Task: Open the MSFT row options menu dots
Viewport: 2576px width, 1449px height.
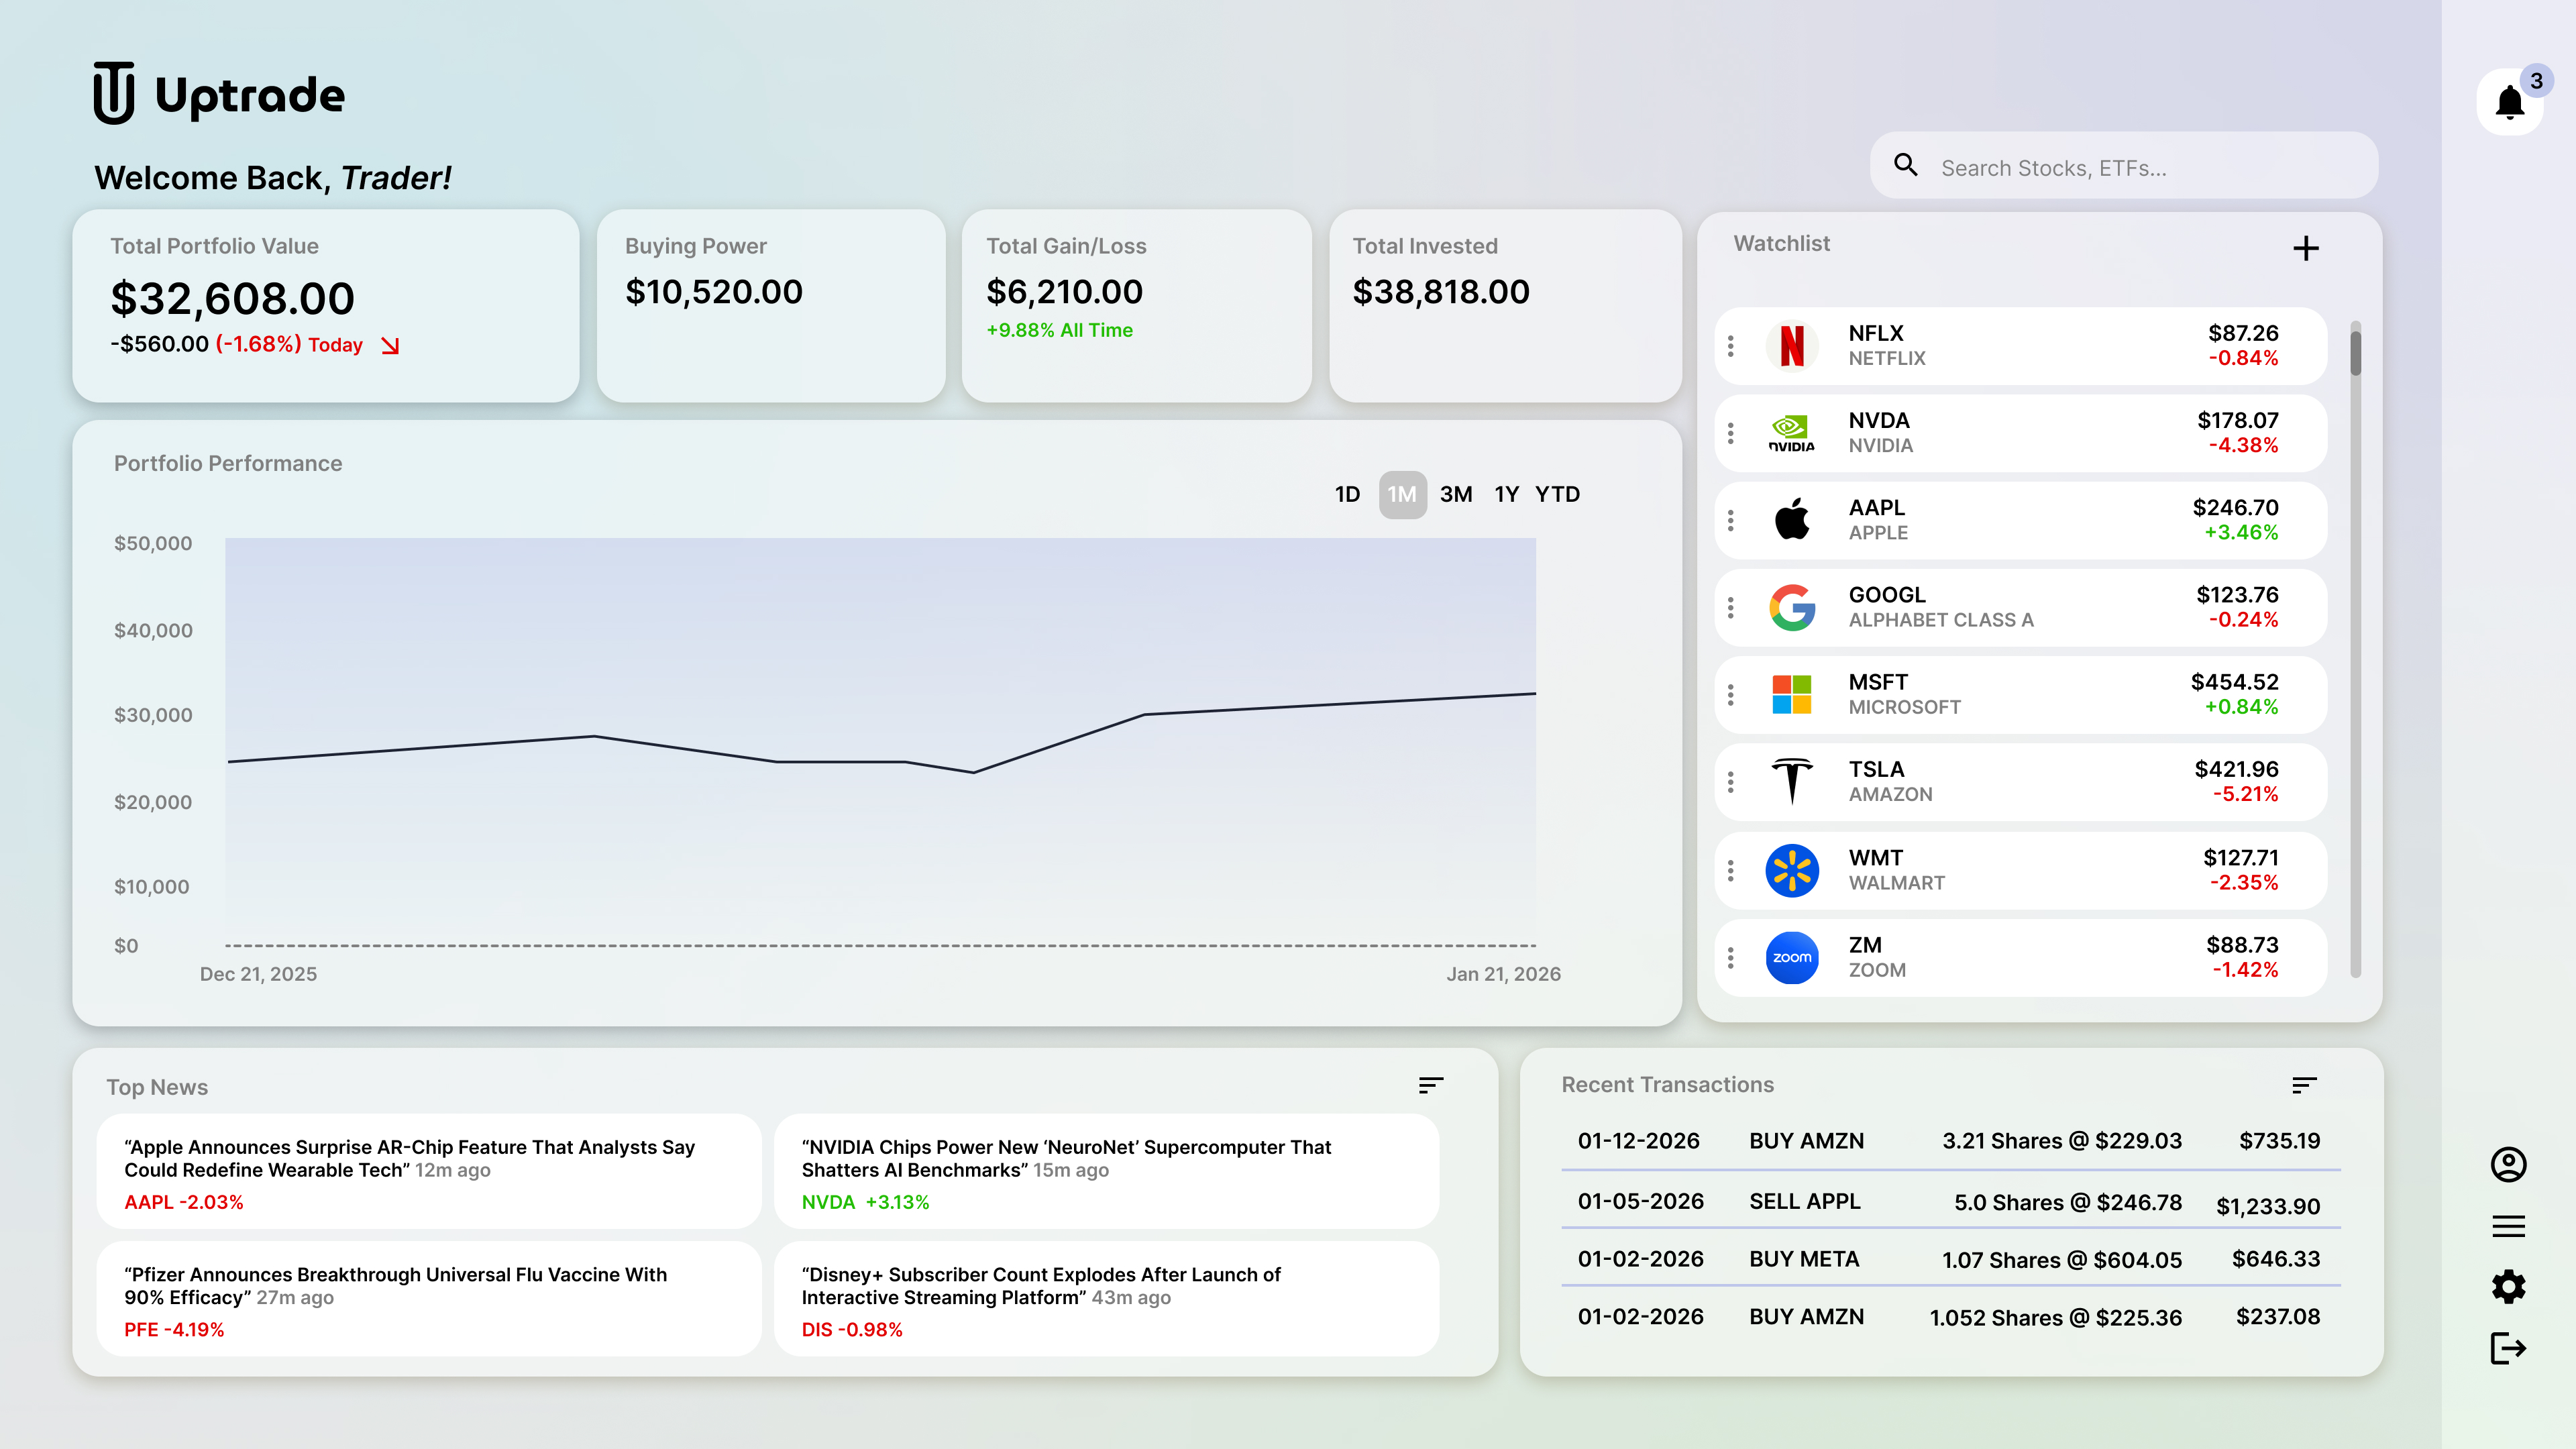Action: pos(1731,694)
